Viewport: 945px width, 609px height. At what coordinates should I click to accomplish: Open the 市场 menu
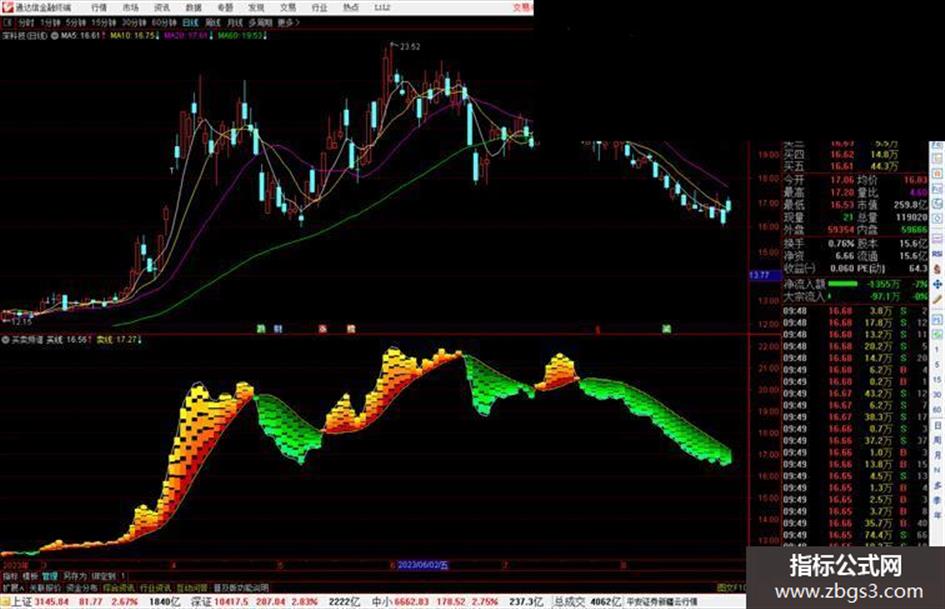coord(131,7)
